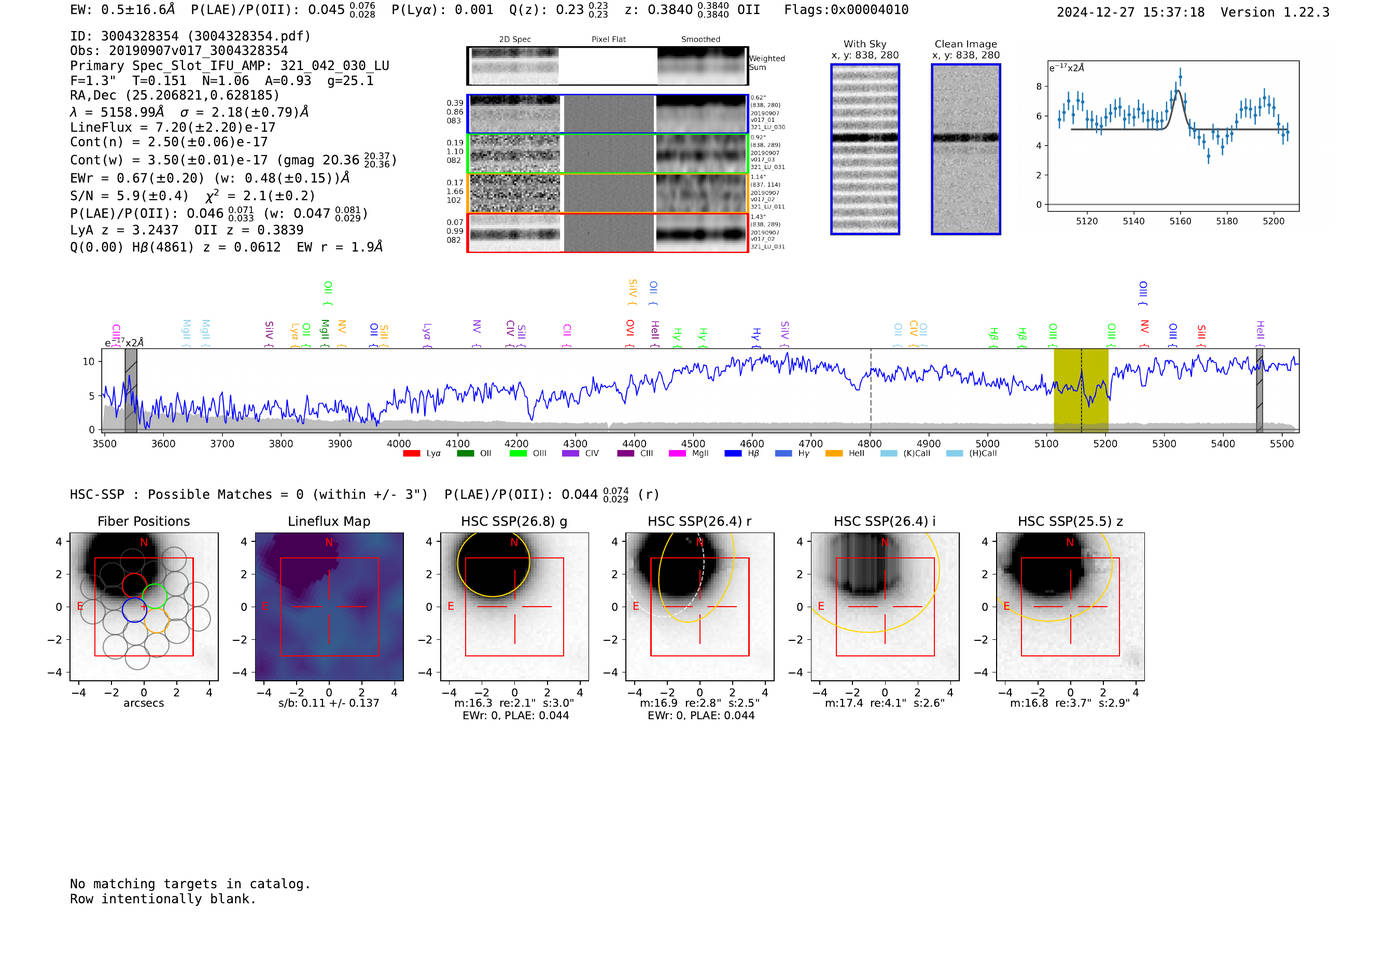Image resolution: width=1400 pixels, height=953 pixels.
Task: Click "Row intentionally blank." text
Action: (163, 898)
